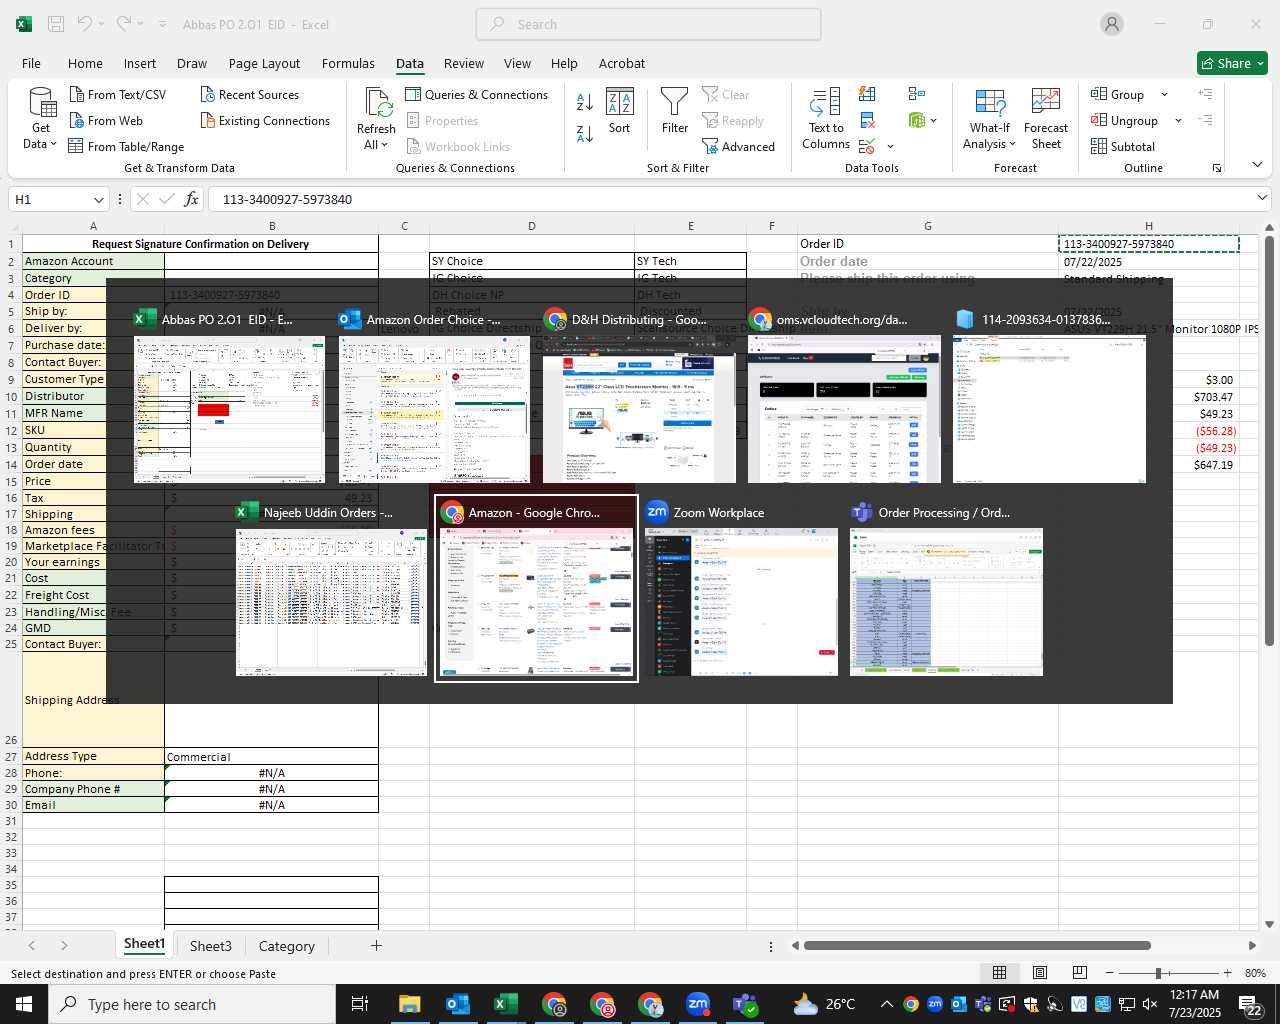1280x1024 pixels.
Task: Click the Data Validation icon
Action: [867, 147]
